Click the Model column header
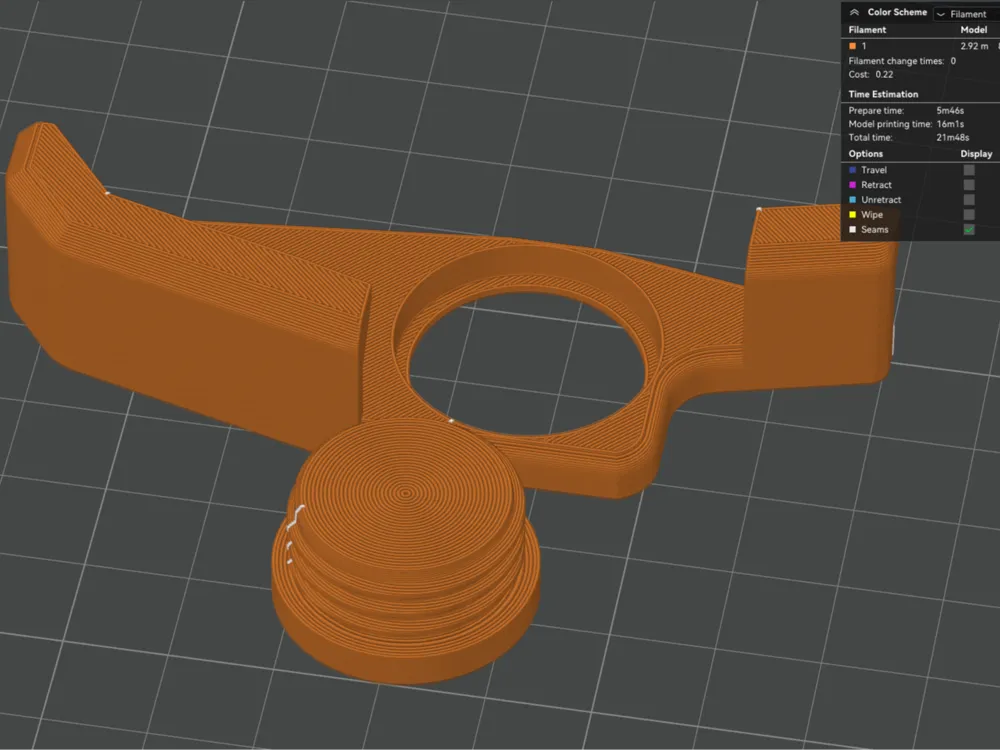 coord(973,29)
